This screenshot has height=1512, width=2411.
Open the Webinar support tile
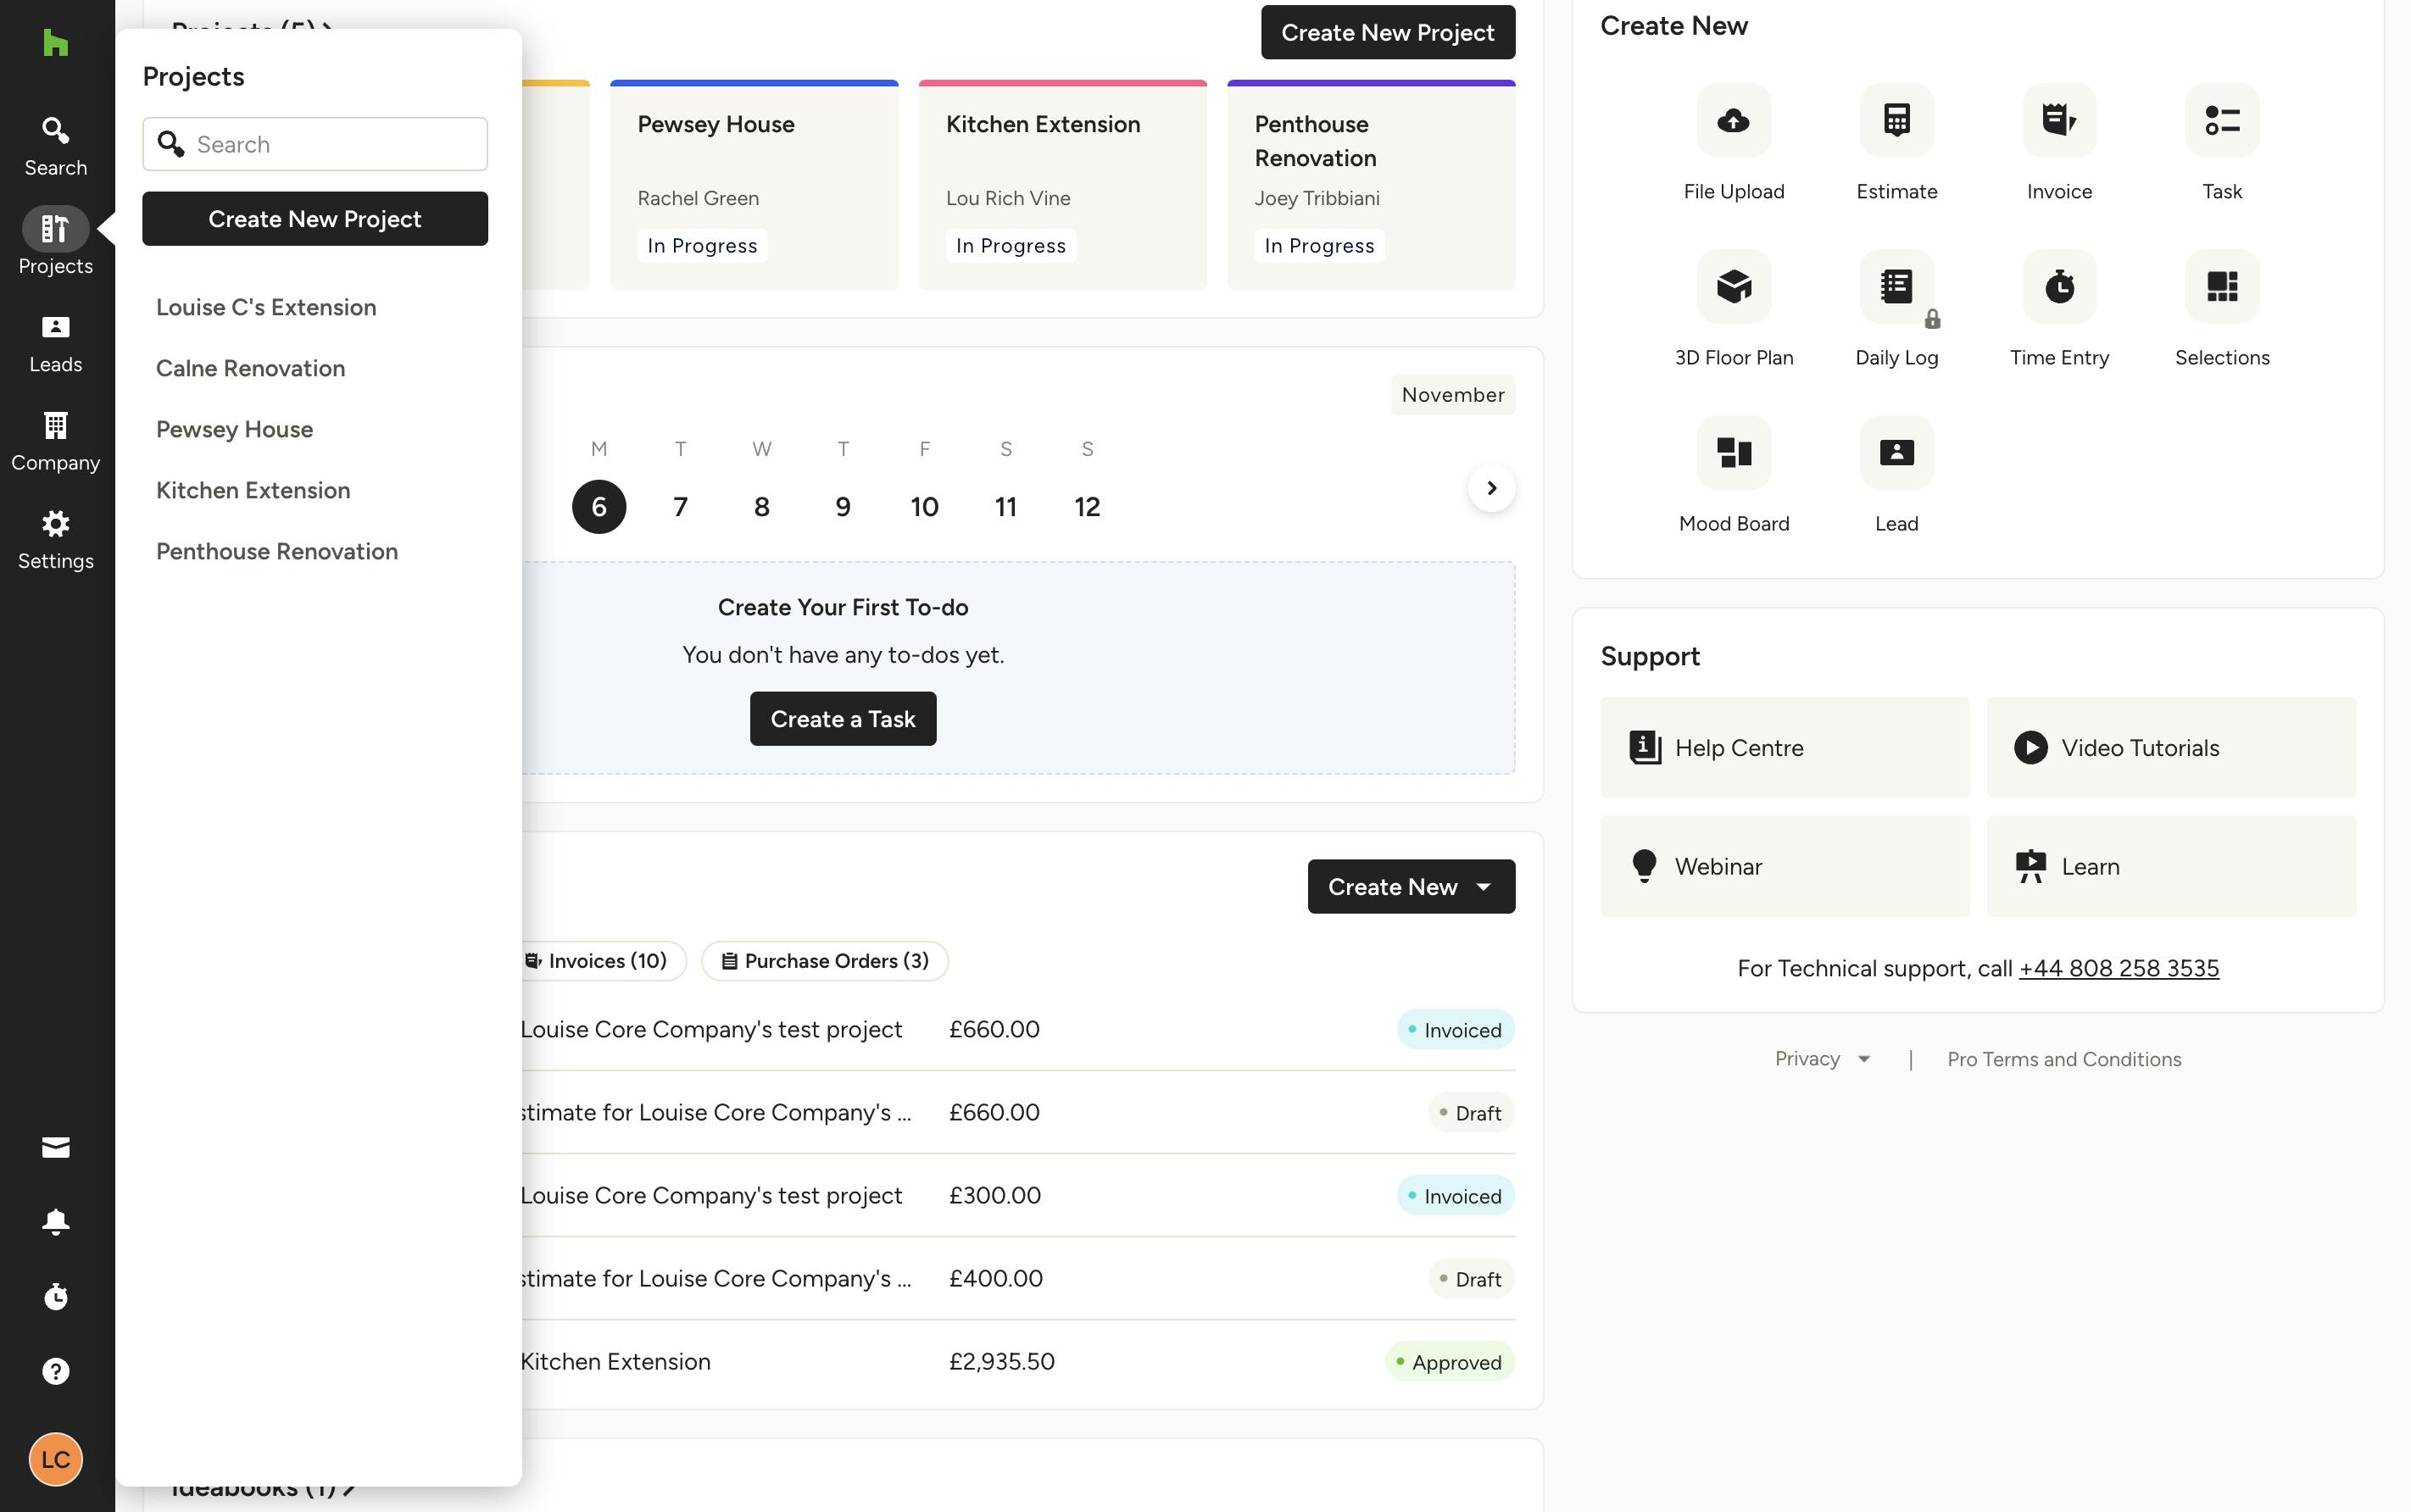pyautogui.click(x=1784, y=866)
